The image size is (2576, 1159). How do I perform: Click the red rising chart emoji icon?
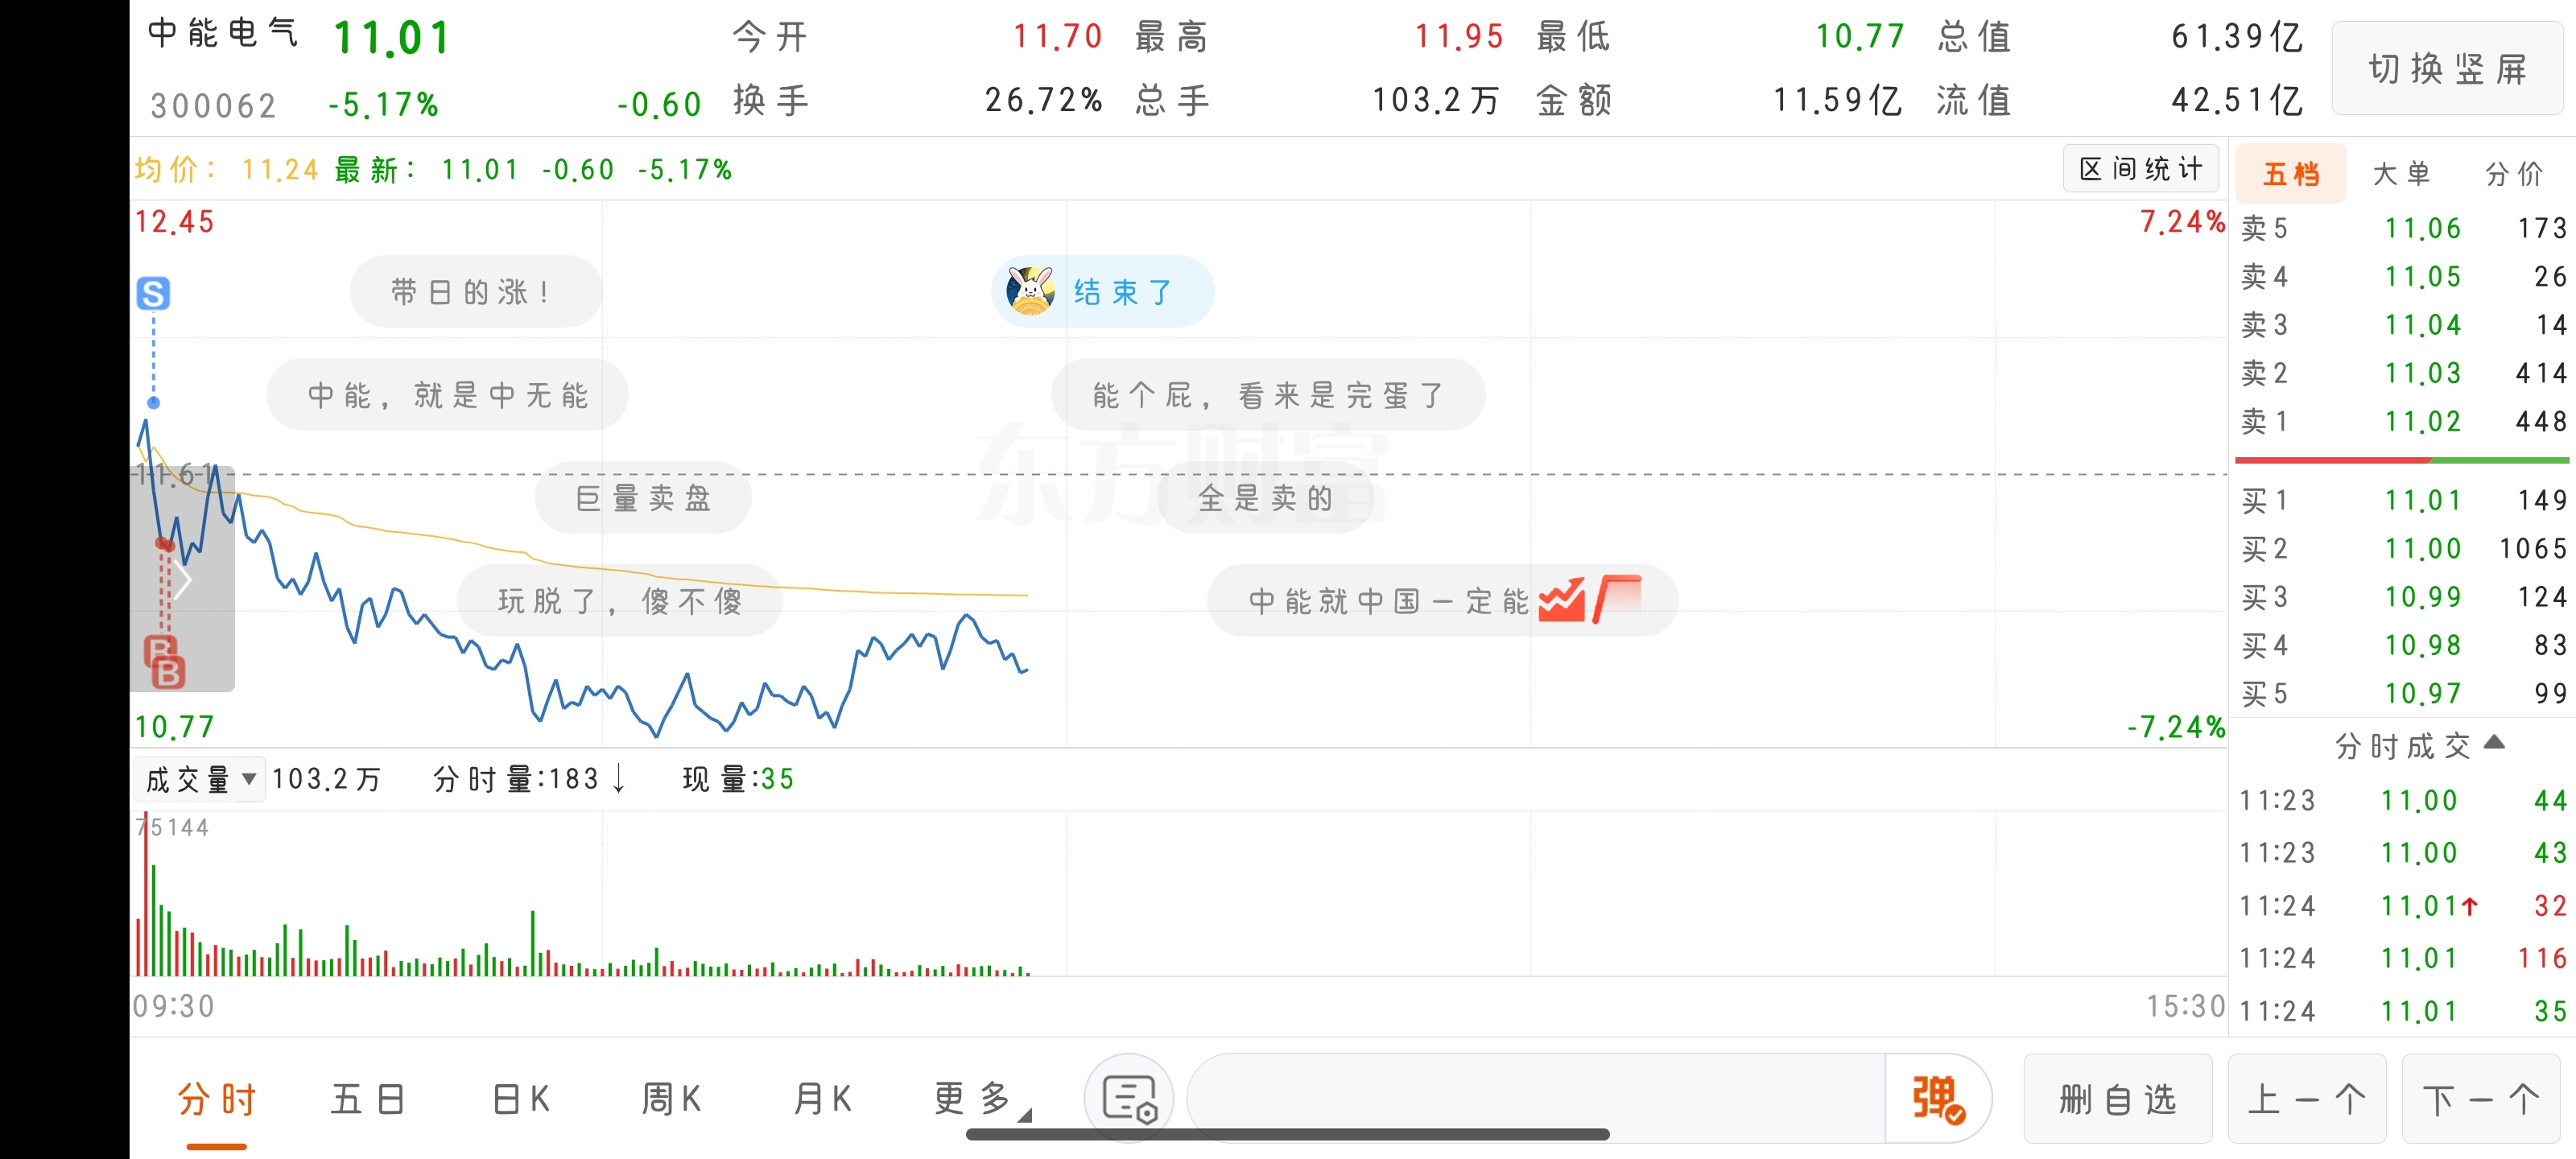pos(1561,600)
